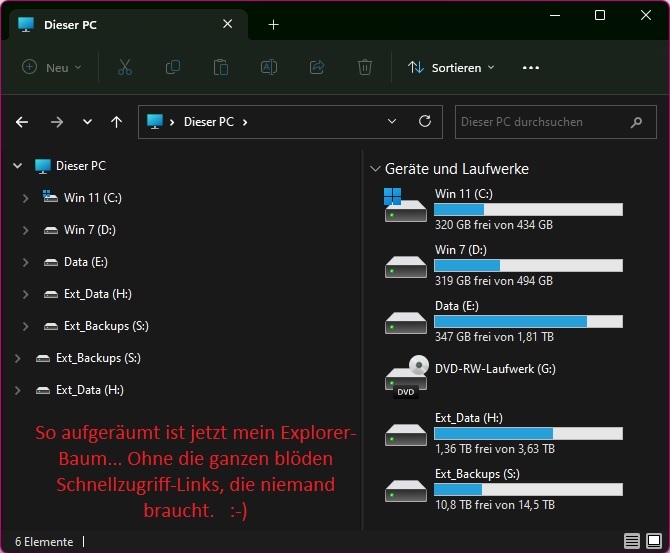Click the Dieser PC durchsuchen search field

[555, 122]
